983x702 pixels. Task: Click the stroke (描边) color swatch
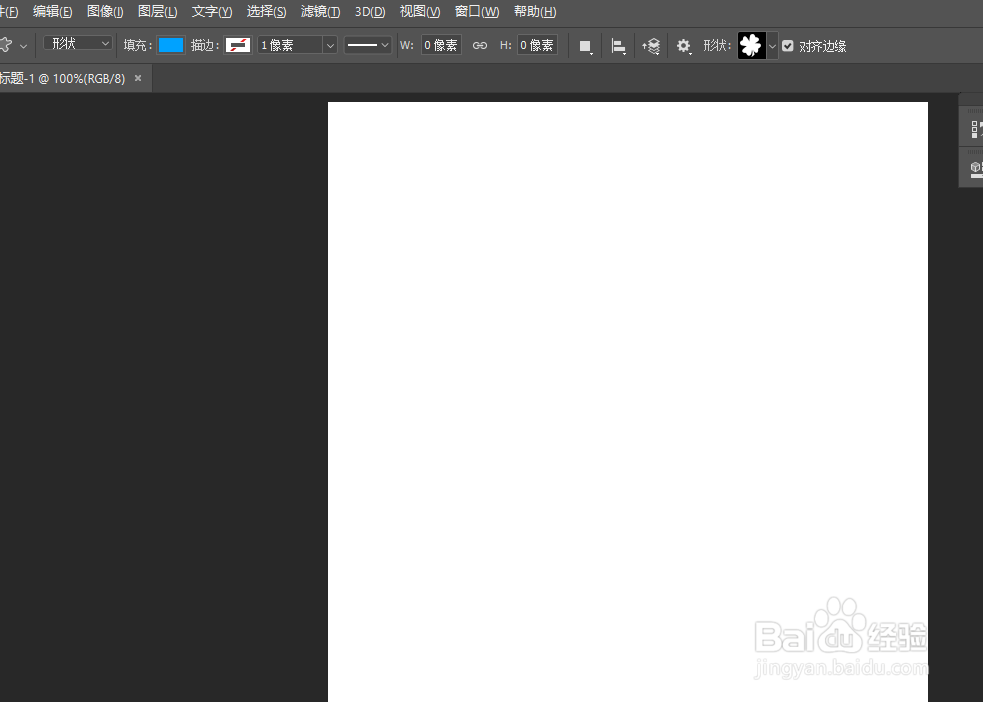238,45
